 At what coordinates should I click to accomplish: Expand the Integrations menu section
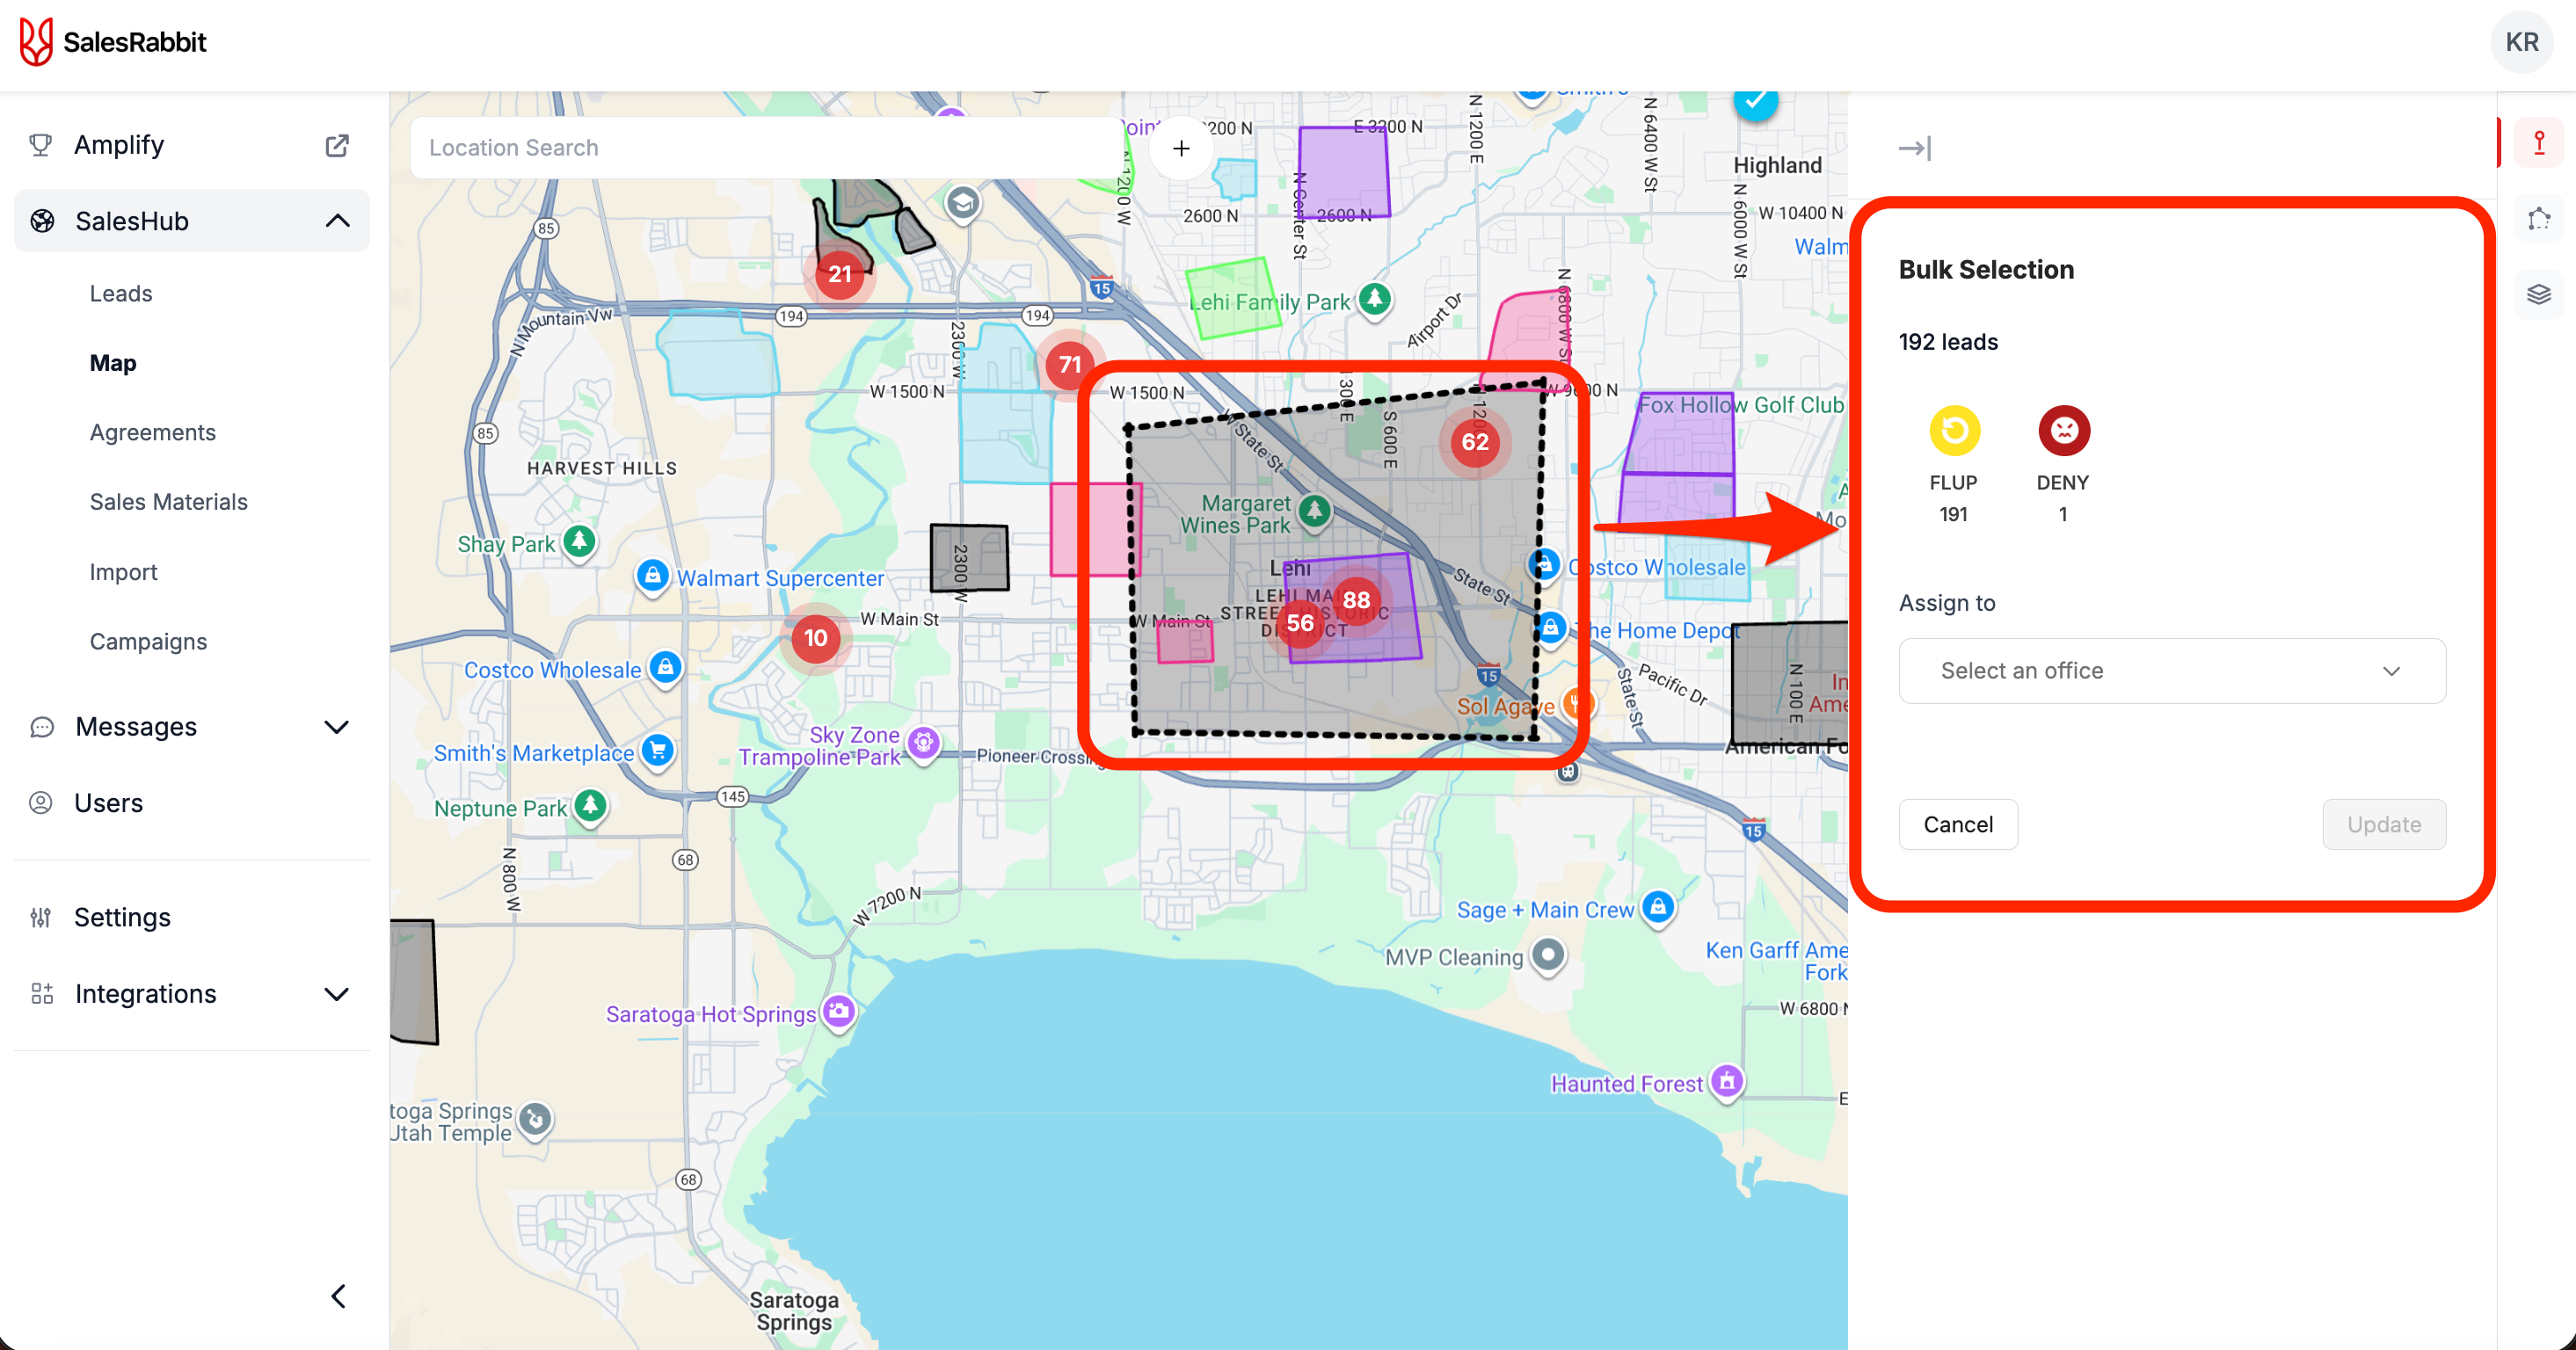tap(337, 994)
